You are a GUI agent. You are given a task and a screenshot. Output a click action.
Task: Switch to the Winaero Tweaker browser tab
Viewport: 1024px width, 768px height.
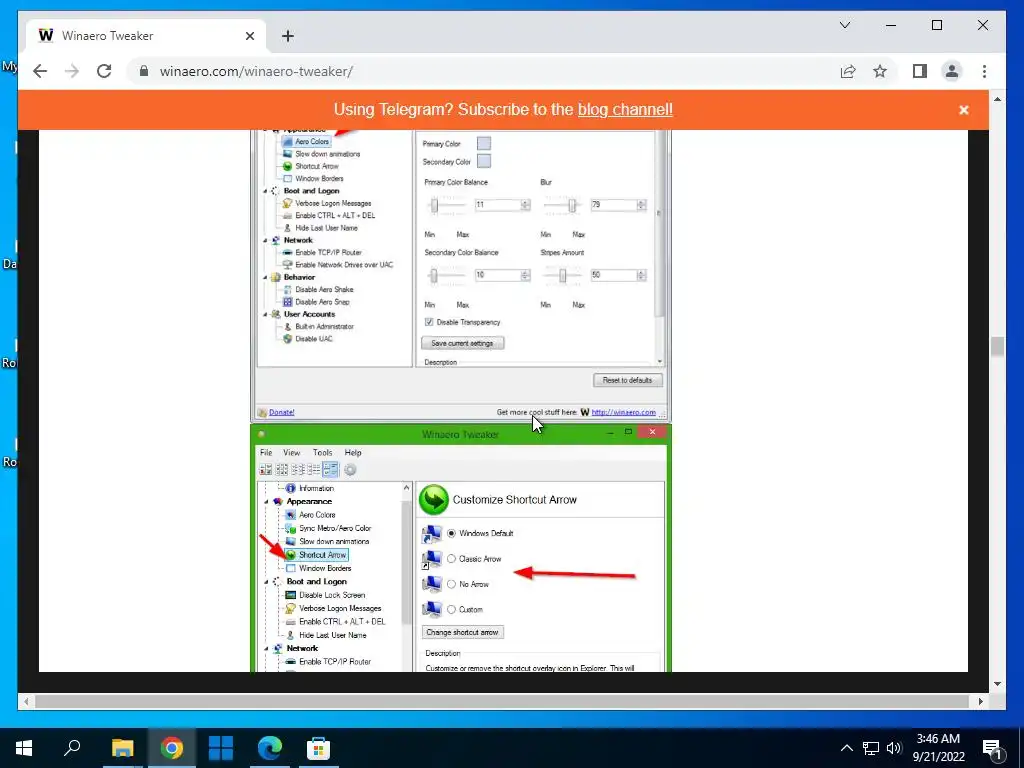[x=145, y=36]
